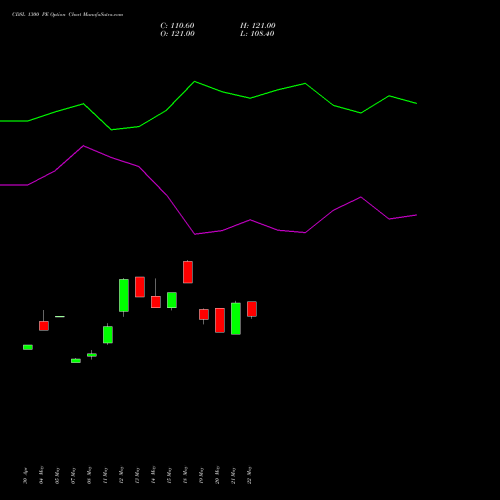Viewport: 500px width, 500px height.
Task: Click the 15 May date label
Action: point(169,476)
